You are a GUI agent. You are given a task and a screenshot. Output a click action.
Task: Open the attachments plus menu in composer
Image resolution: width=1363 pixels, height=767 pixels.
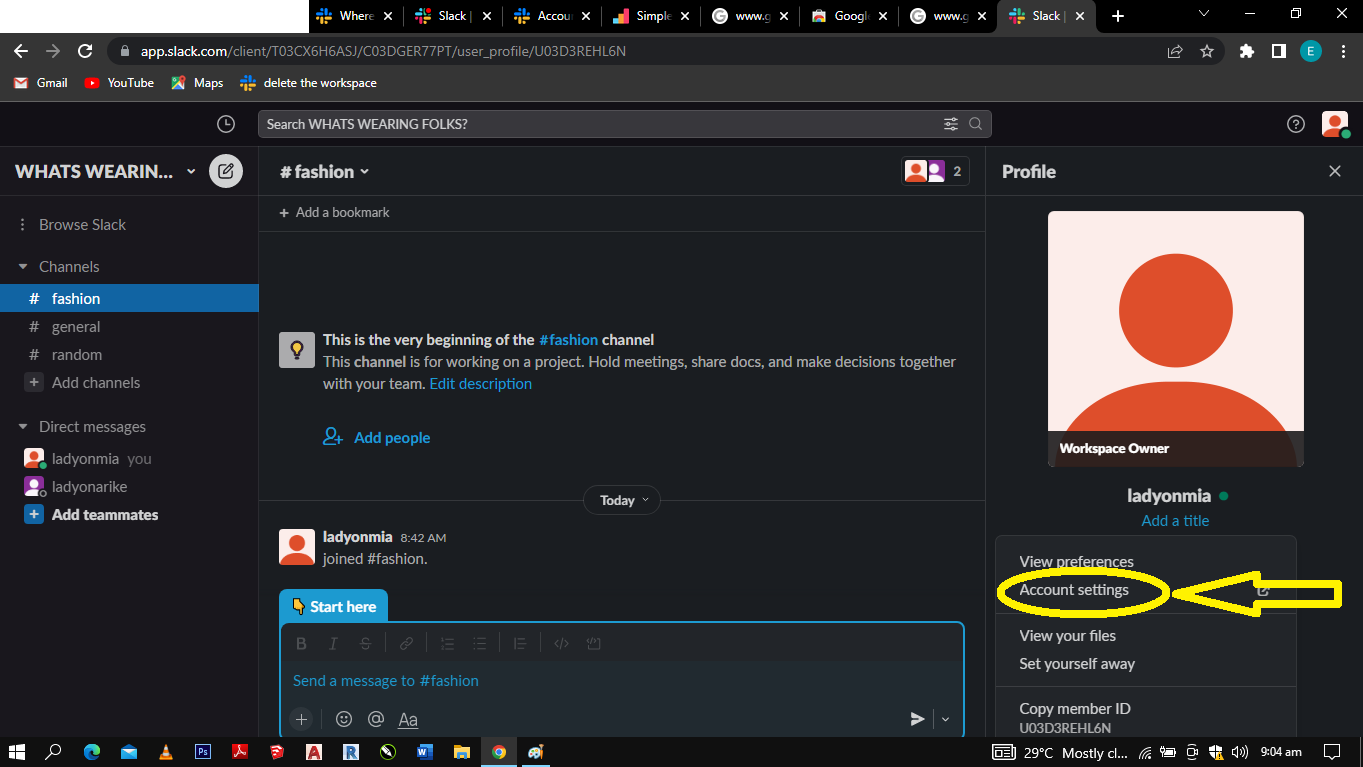(301, 719)
